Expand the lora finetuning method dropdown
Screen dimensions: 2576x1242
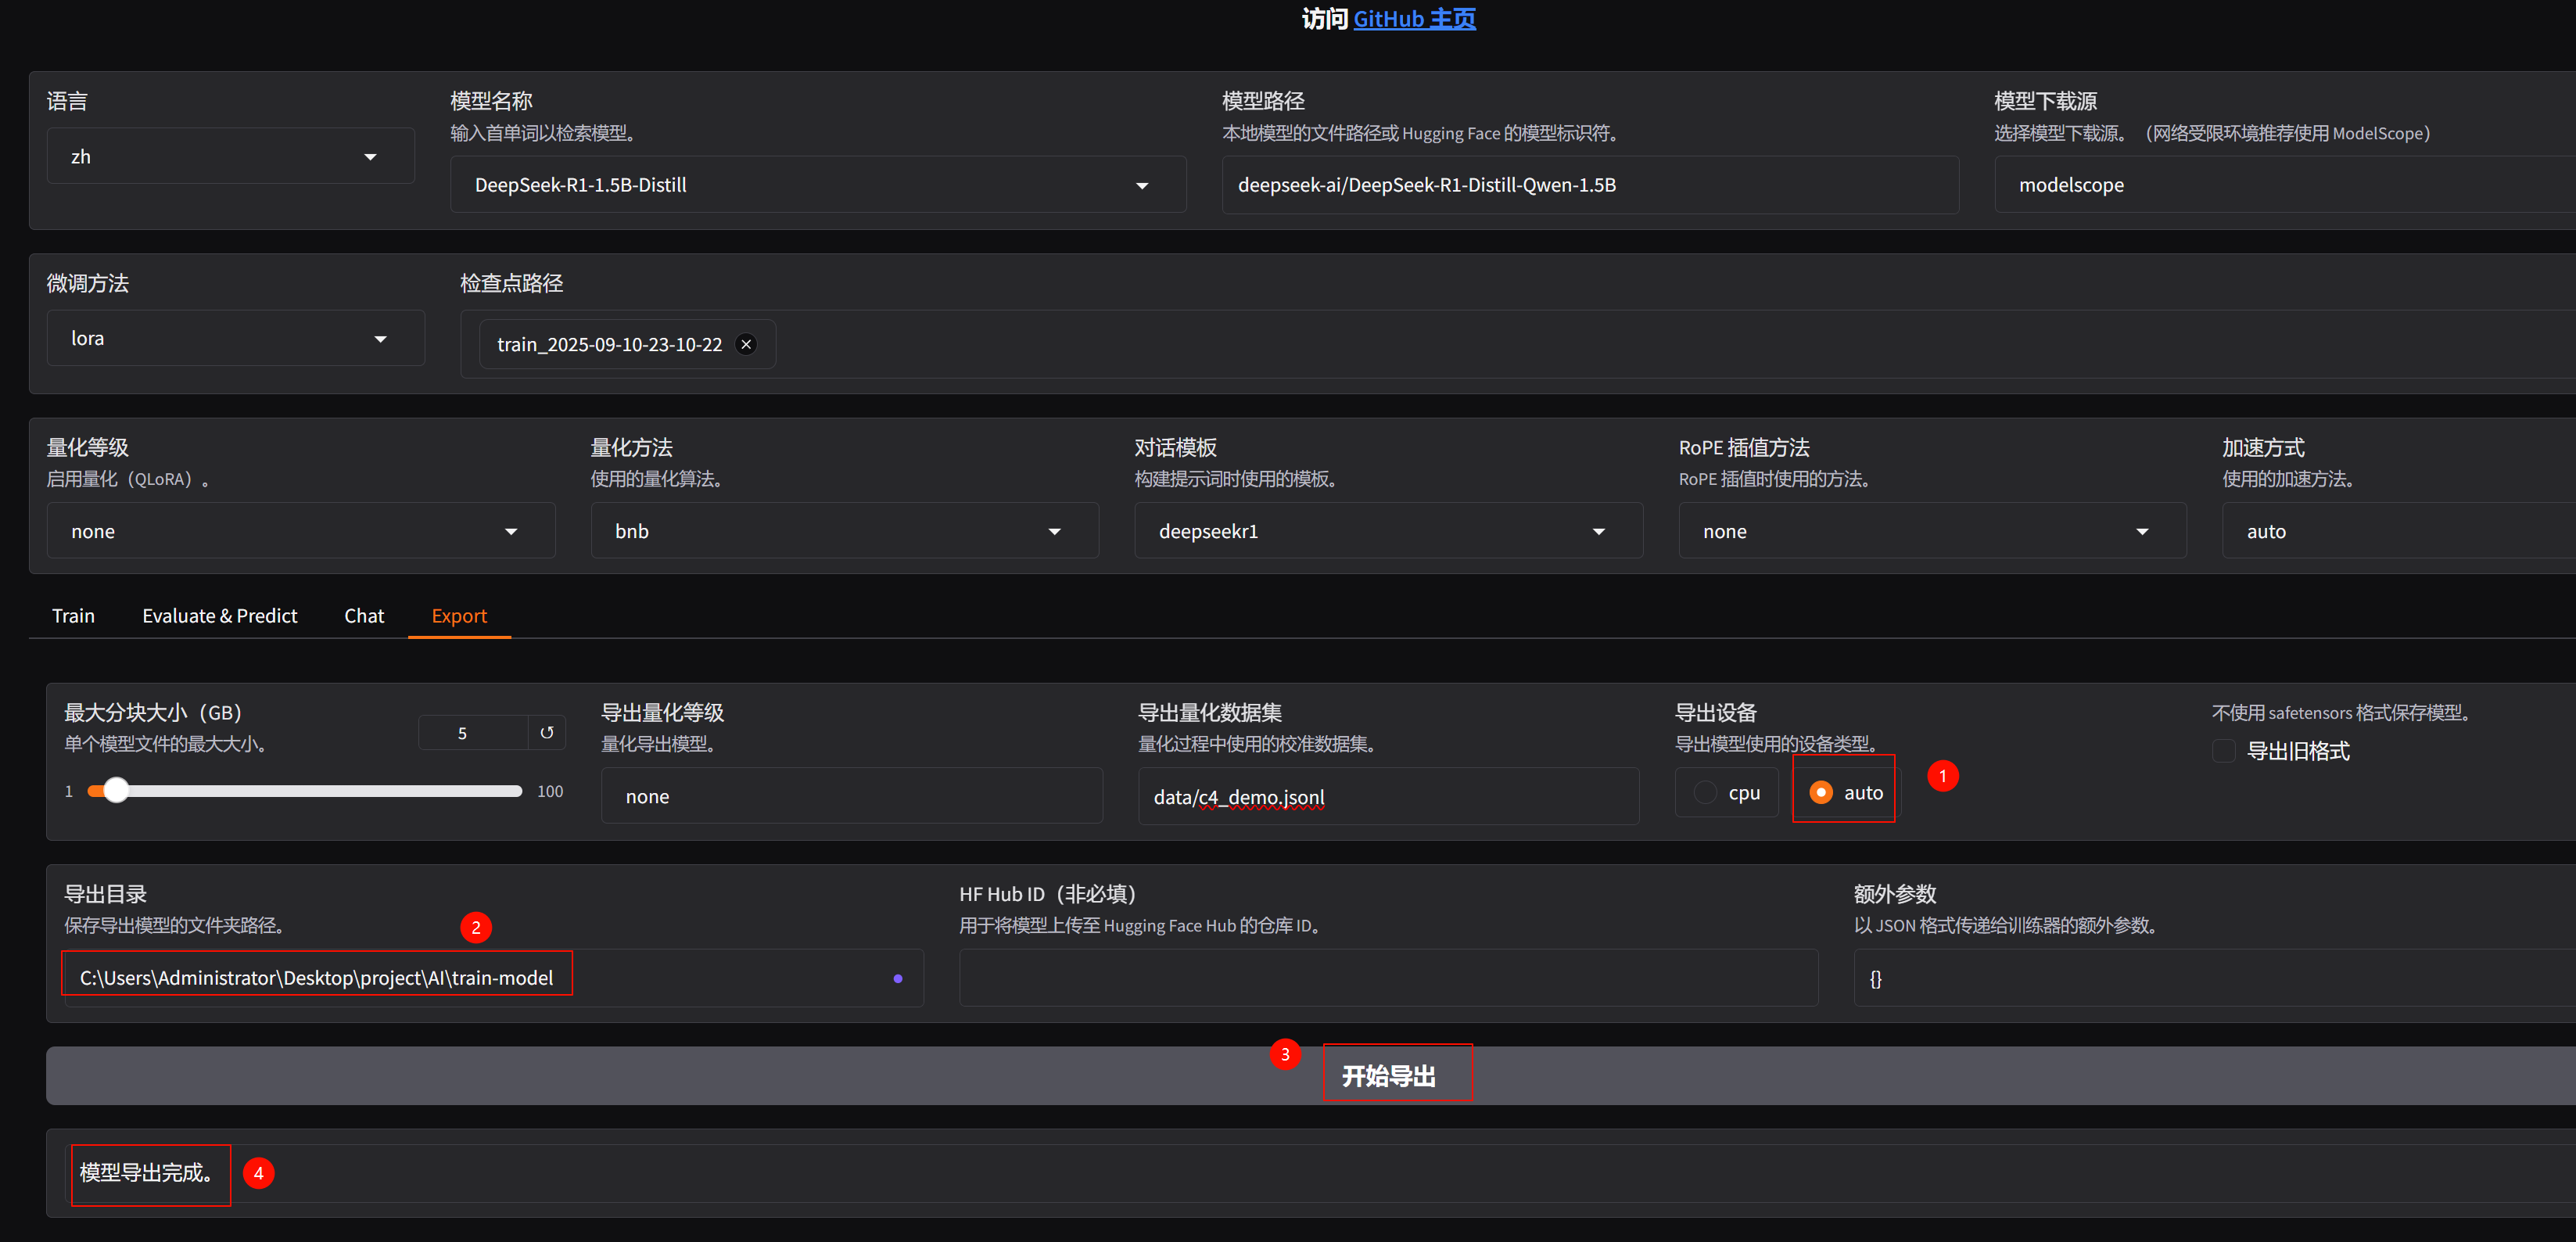380,339
